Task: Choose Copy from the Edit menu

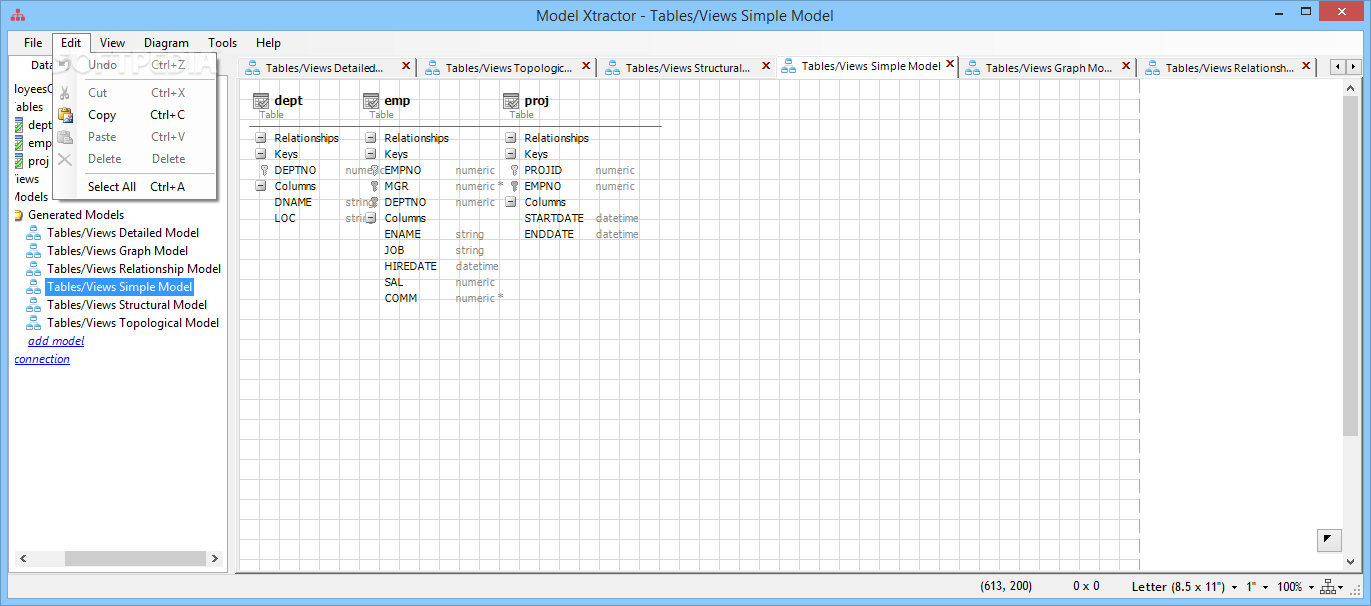Action: [135, 115]
